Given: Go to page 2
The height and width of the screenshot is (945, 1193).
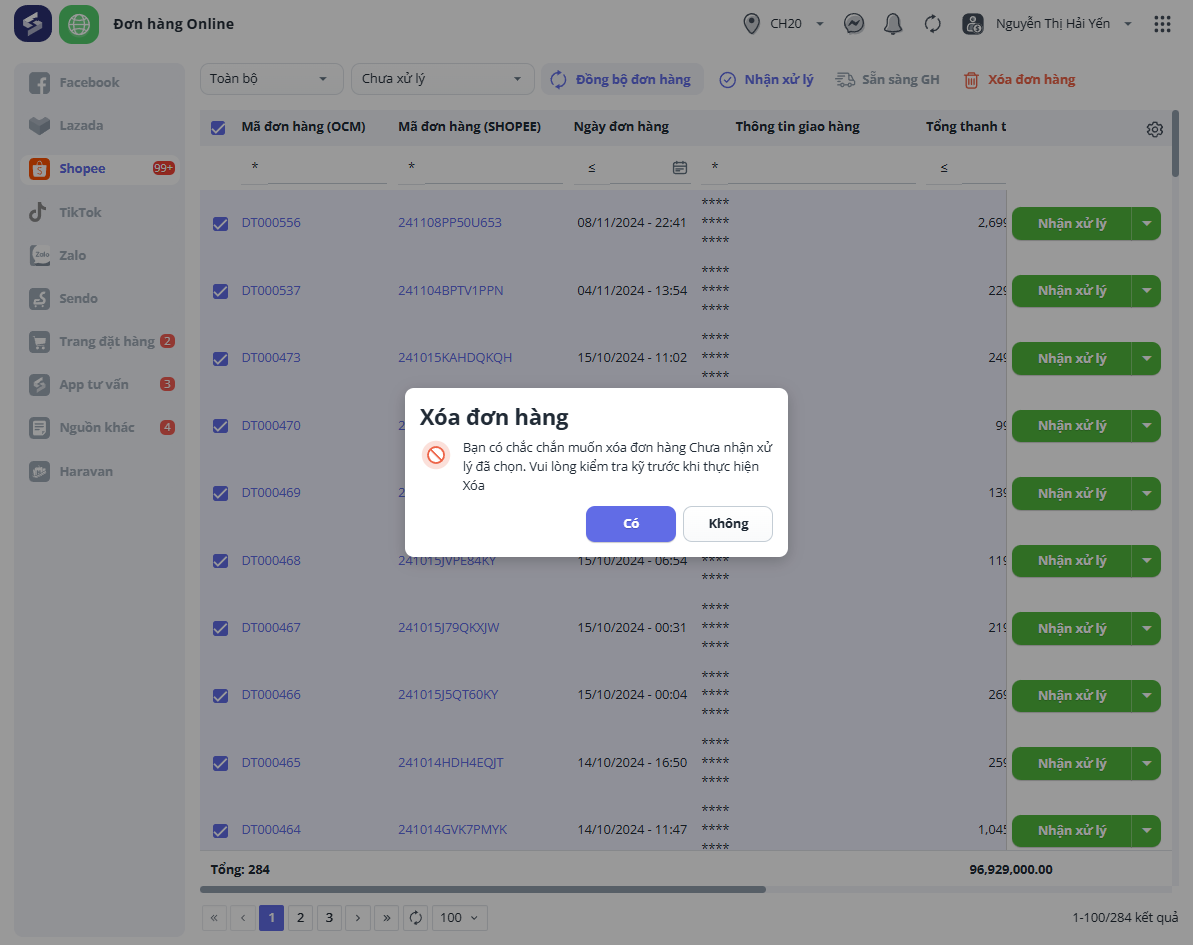Looking at the screenshot, I should [301, 918].
